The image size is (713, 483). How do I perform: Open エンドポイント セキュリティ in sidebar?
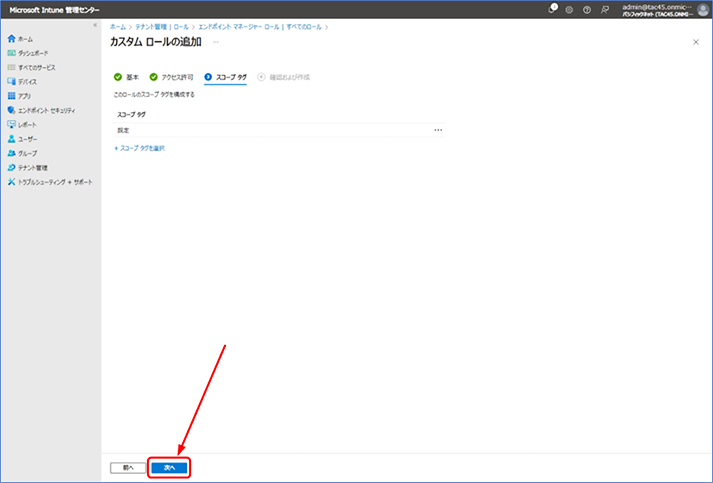tap(41, 111)
